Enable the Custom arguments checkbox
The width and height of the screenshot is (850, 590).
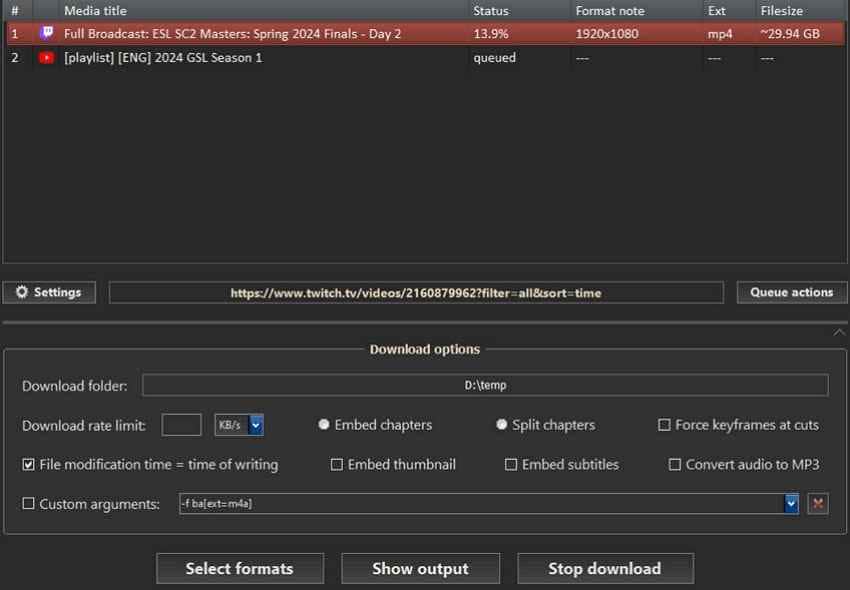(x=28, y=504)
